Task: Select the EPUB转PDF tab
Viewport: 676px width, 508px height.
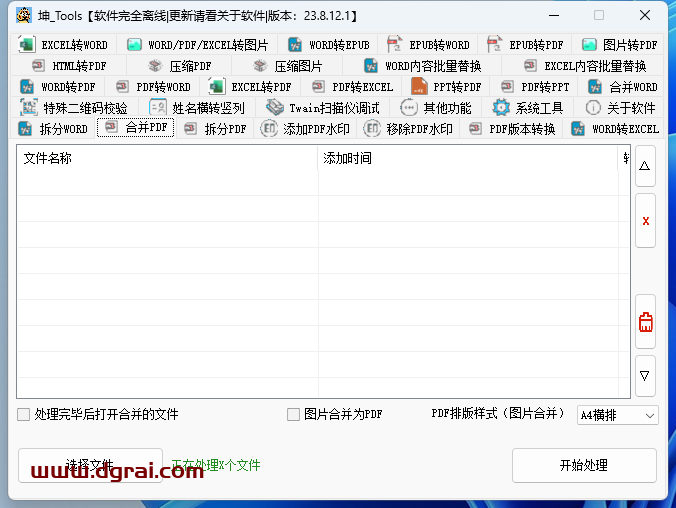Action: [525, 45]
